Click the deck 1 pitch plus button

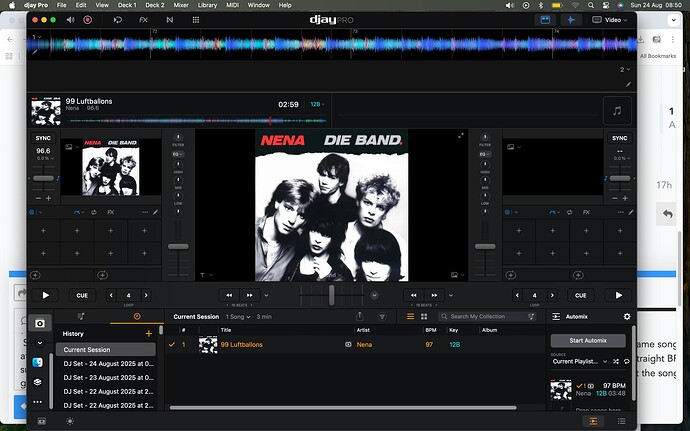point(48,199)
